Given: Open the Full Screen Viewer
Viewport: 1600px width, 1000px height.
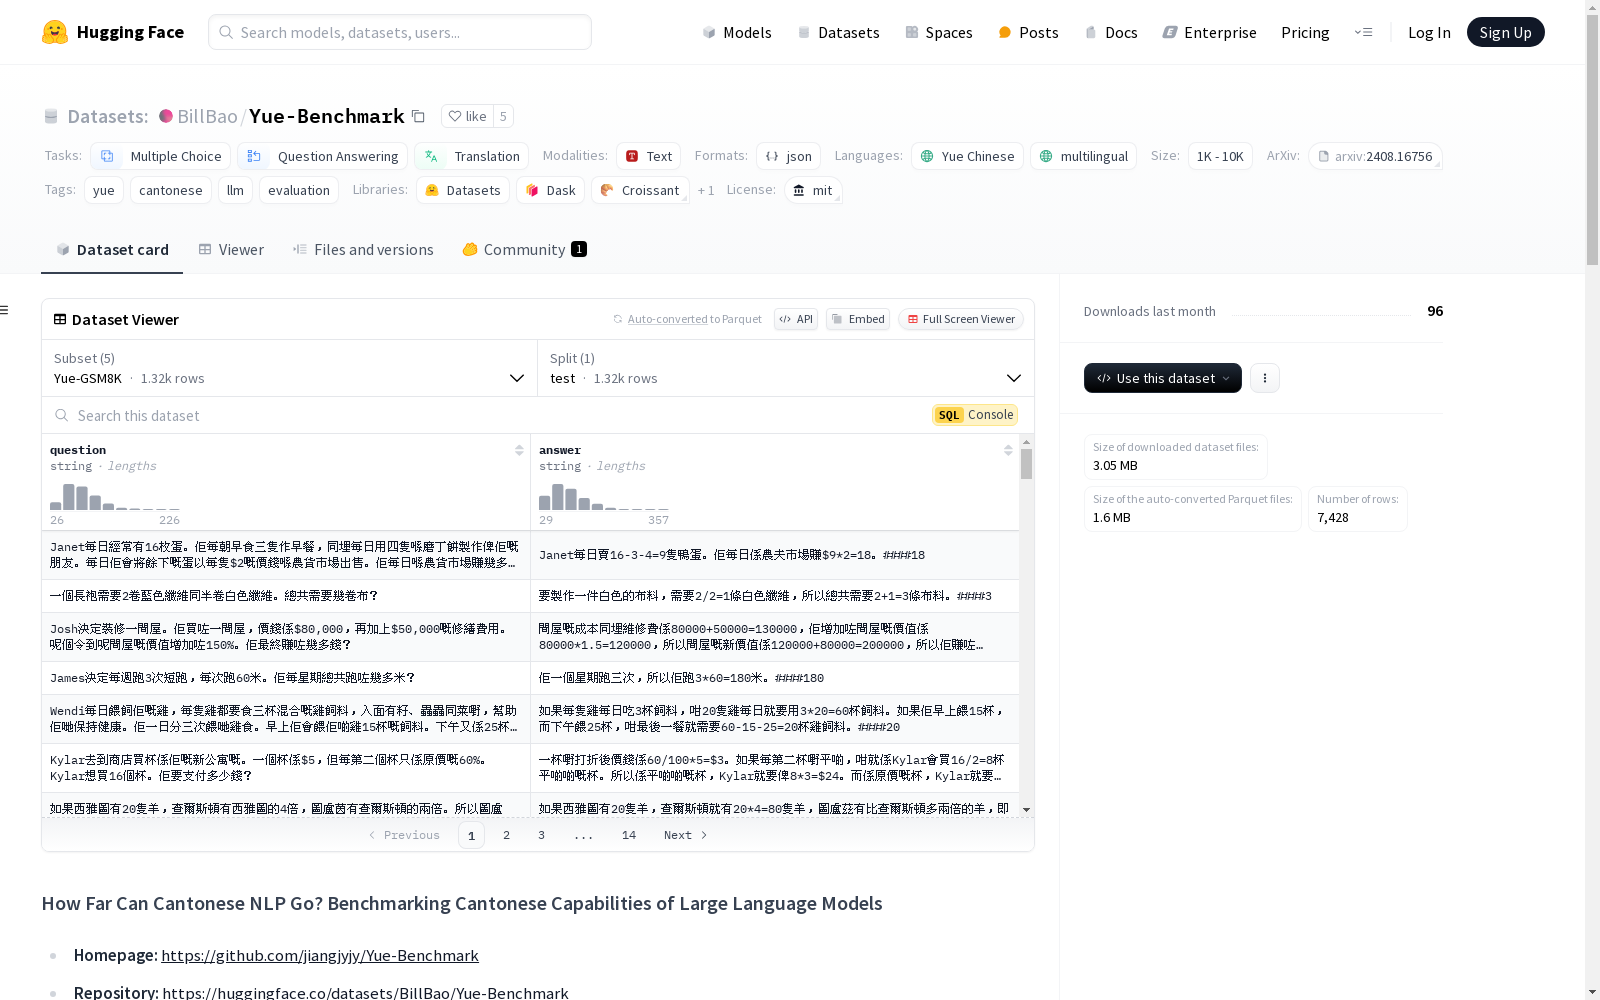Looking at the screenshot, I should coord(961,319).
